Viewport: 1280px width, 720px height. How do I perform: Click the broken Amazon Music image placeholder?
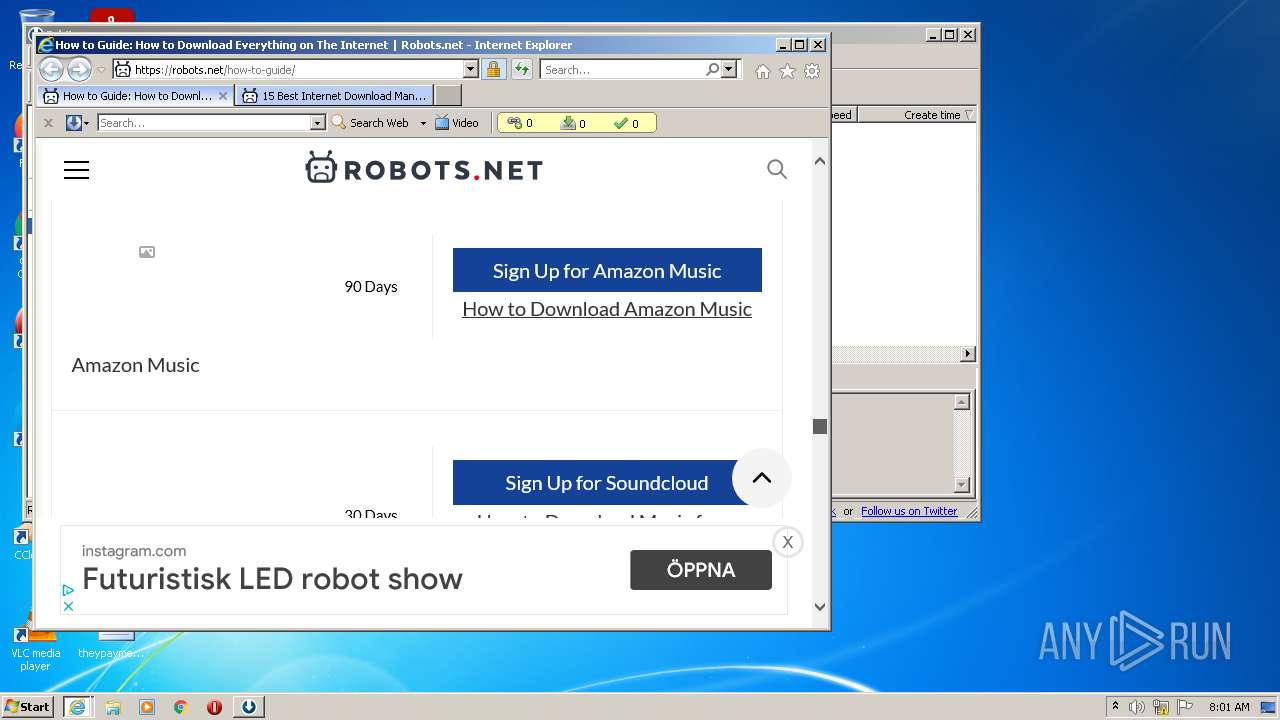click(x=147, y=252)
